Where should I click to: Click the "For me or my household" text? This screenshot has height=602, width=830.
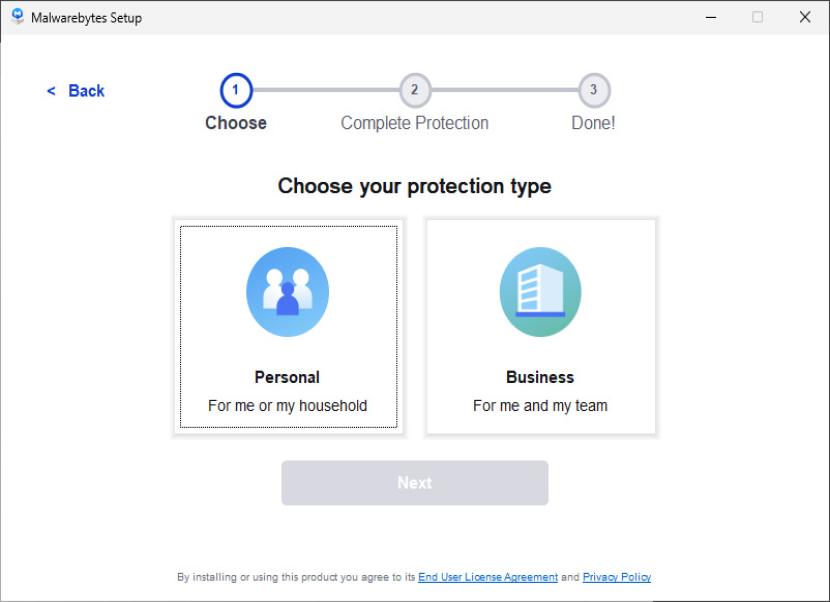pyautogui.click(x=288, y=406)
